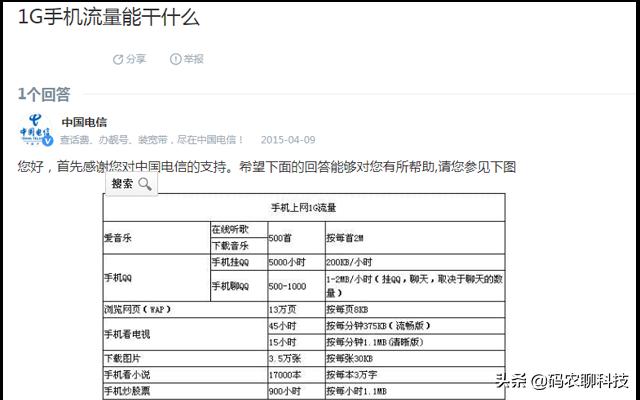640x400 pixels.
Task: Click the 17000本 table cell
Action: pos(296,375)
